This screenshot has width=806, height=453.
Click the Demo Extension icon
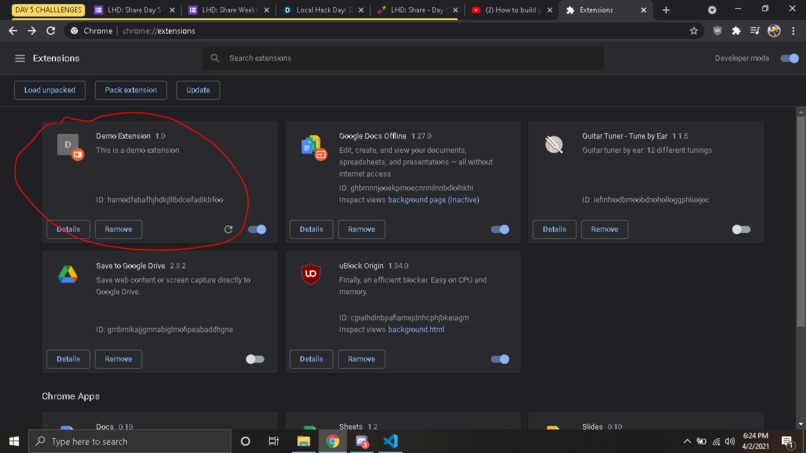tap(69, 146)
